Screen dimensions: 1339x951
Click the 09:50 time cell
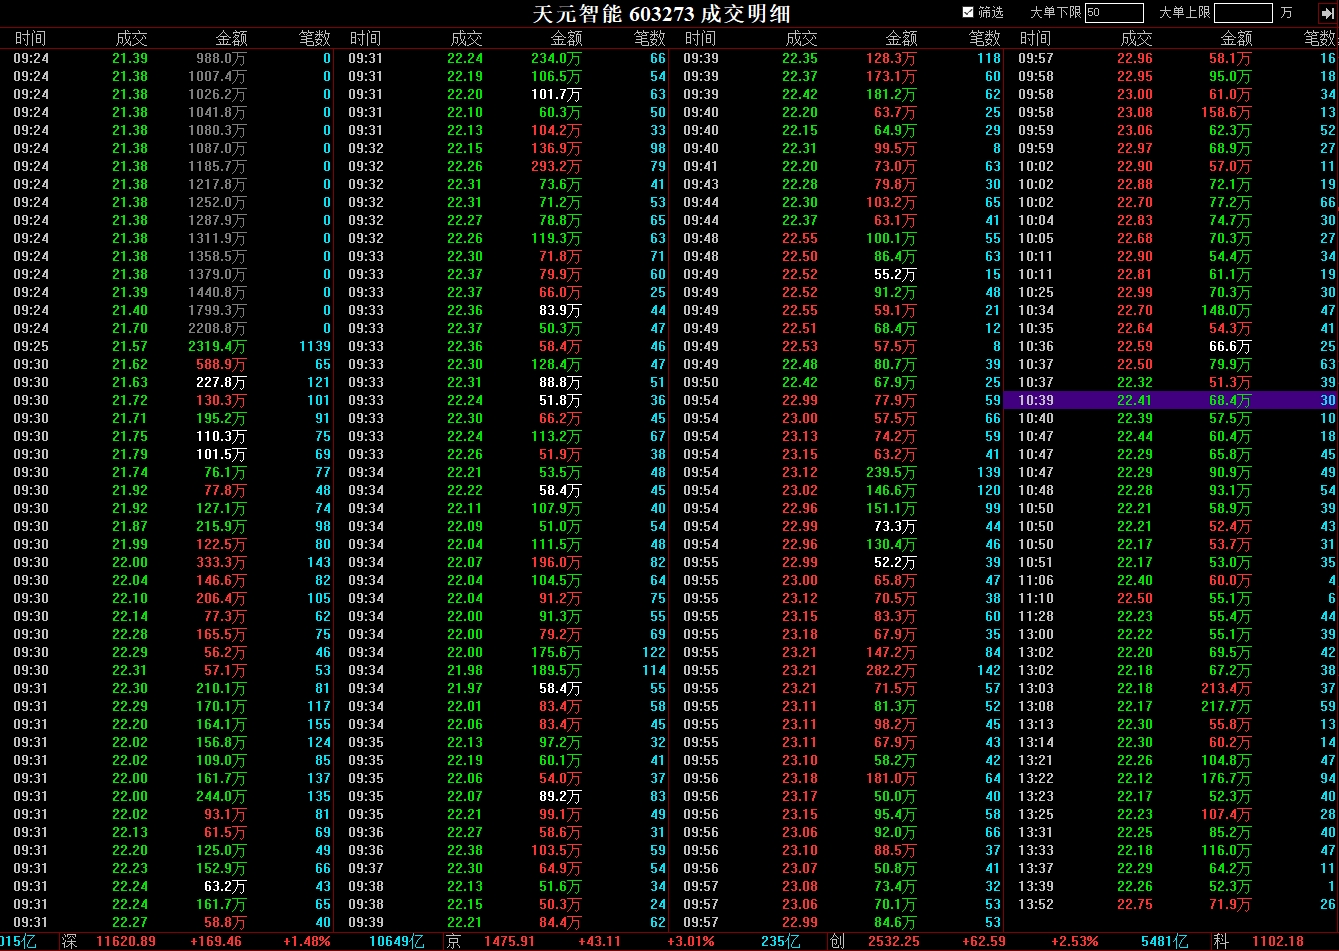701,382
